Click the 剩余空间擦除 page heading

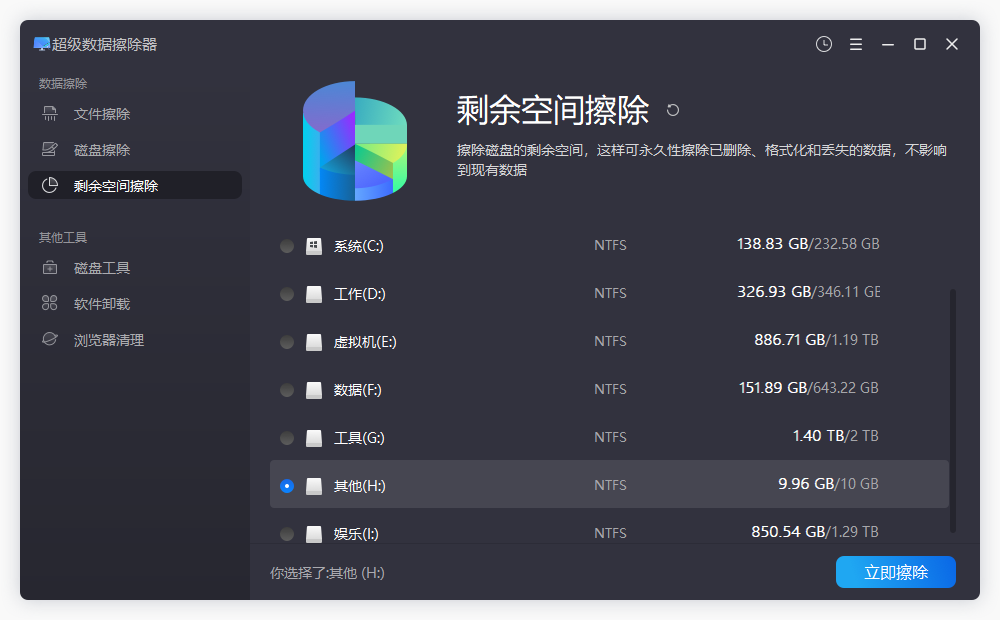coord(552,110)
